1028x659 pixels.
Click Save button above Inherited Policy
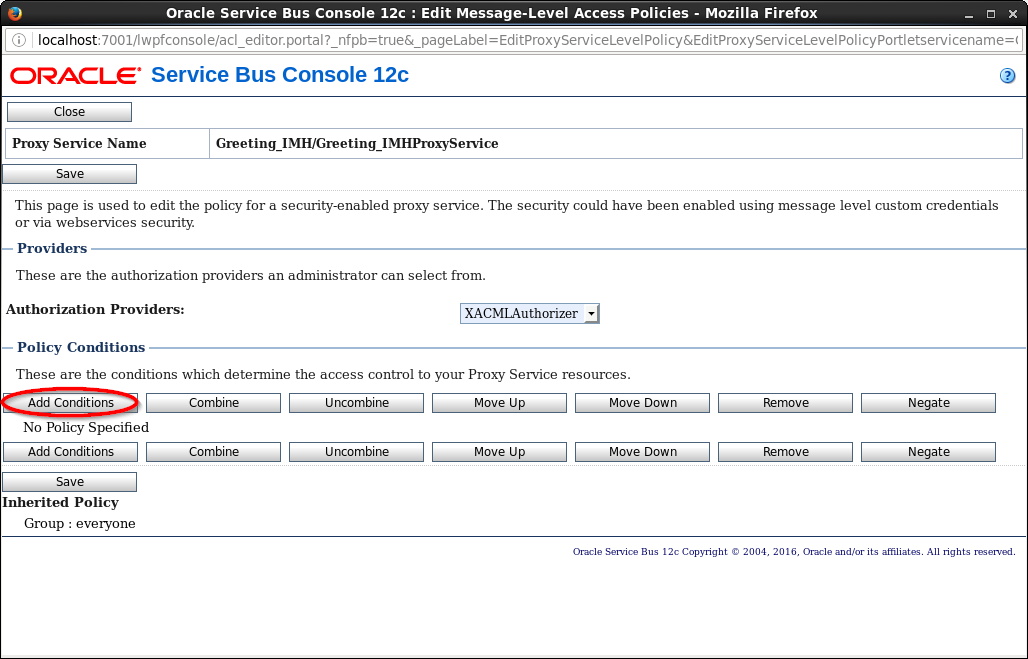coord(70,482)
